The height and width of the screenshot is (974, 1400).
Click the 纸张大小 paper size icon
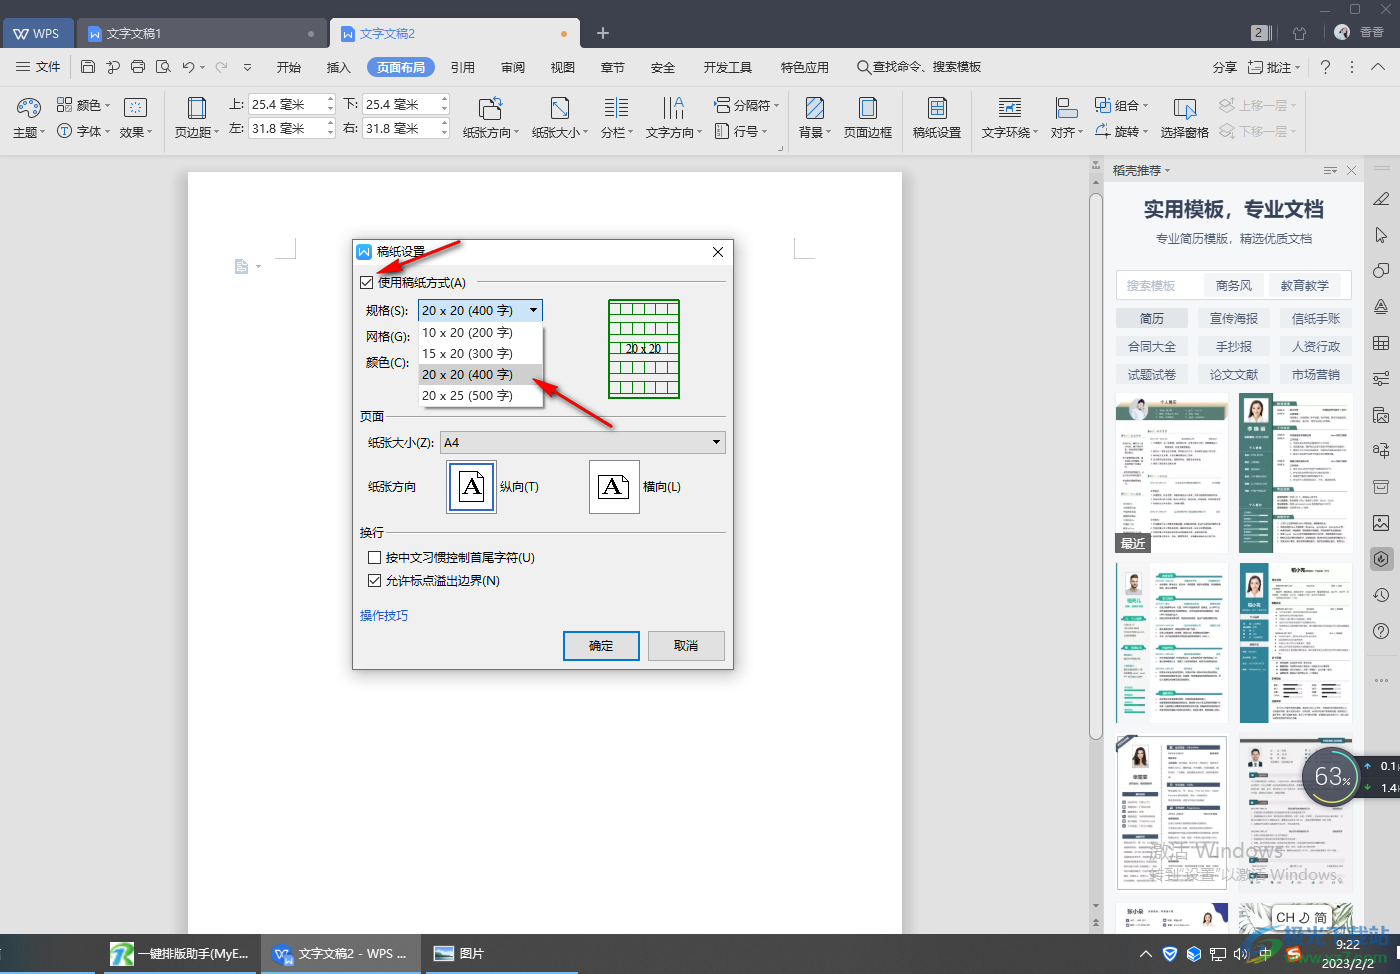coord(560,108)
